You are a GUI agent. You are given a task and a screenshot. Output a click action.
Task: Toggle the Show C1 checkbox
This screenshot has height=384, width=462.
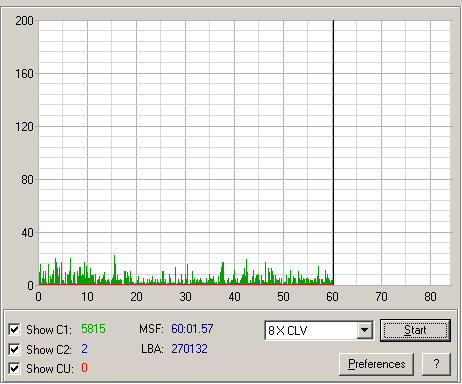(x=14, y=330)
